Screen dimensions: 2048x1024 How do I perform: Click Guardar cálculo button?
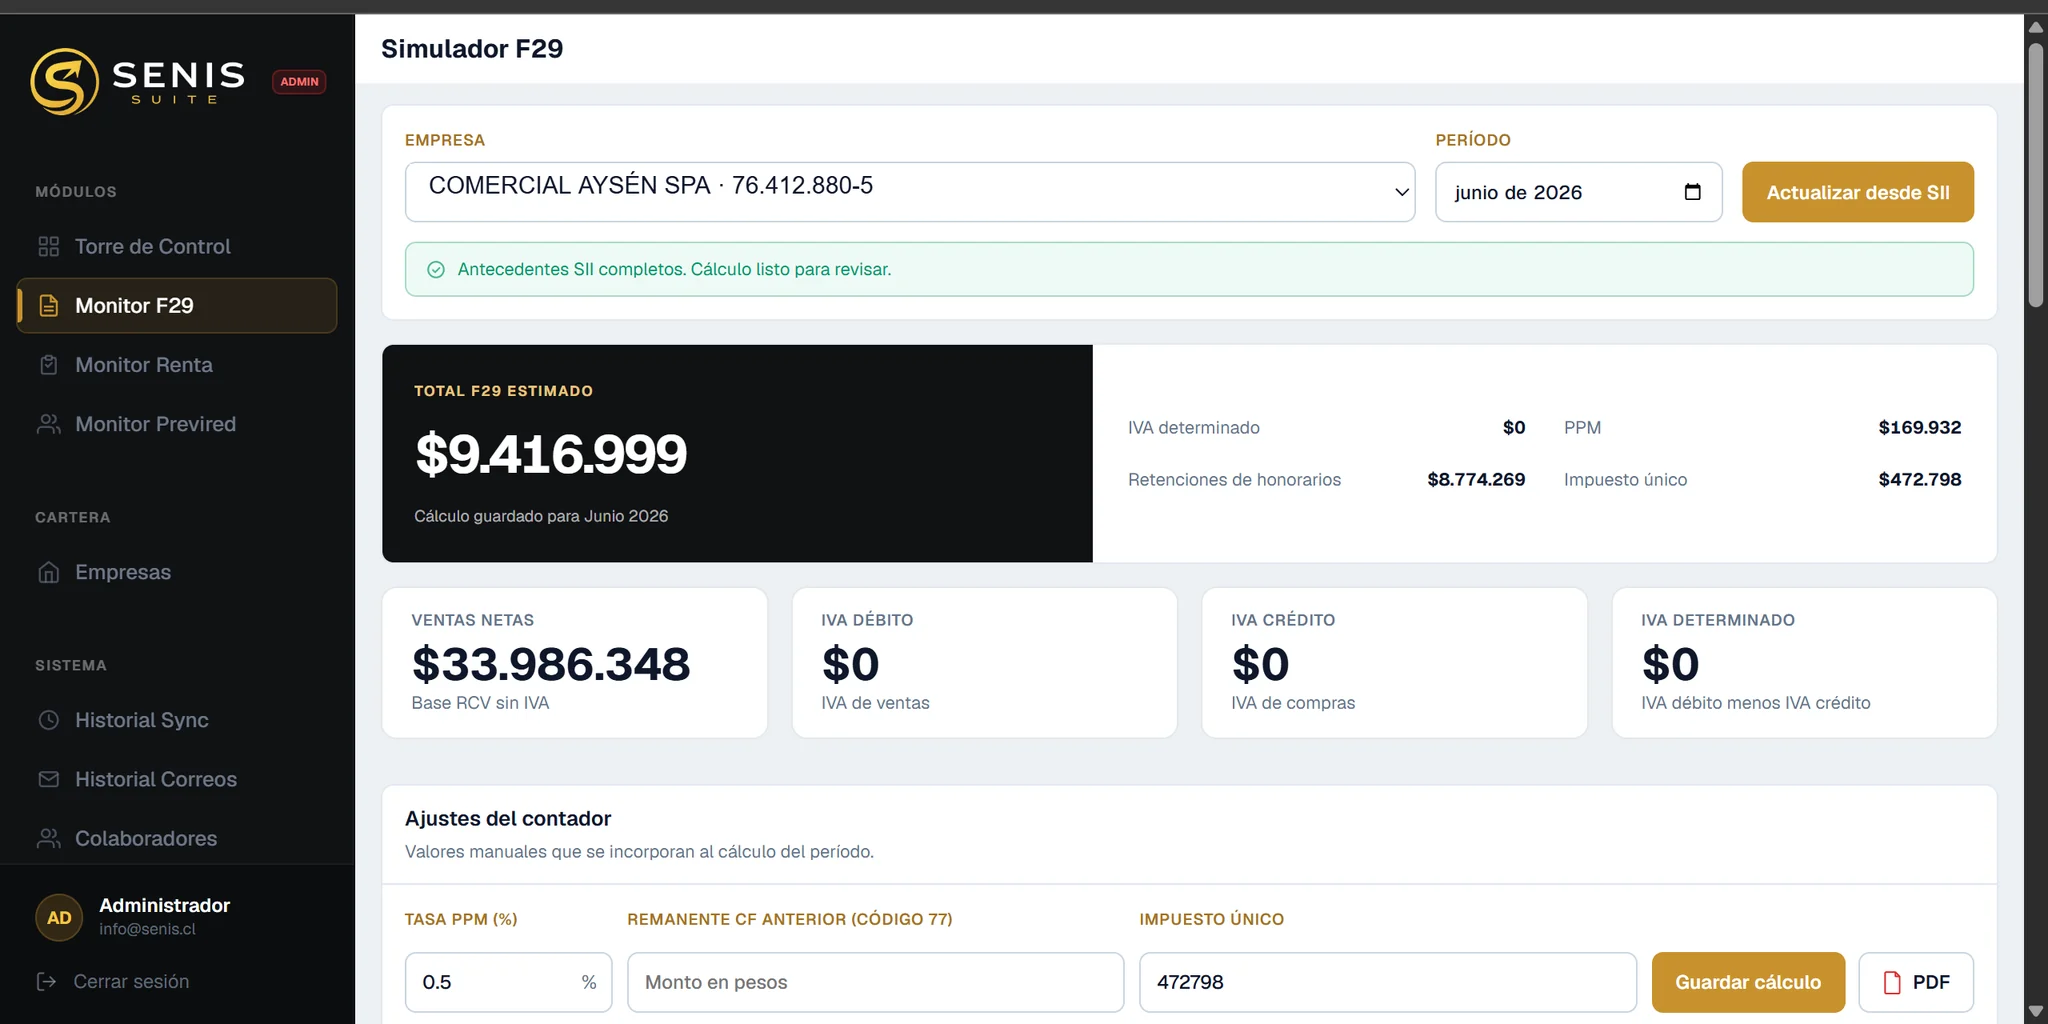click(x=1748, y=982)
